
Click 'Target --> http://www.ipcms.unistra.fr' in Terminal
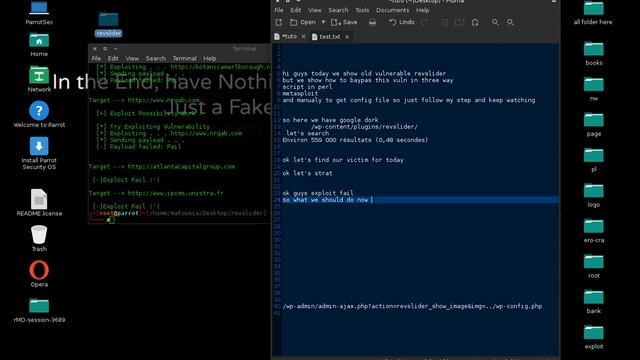point(156,193)
